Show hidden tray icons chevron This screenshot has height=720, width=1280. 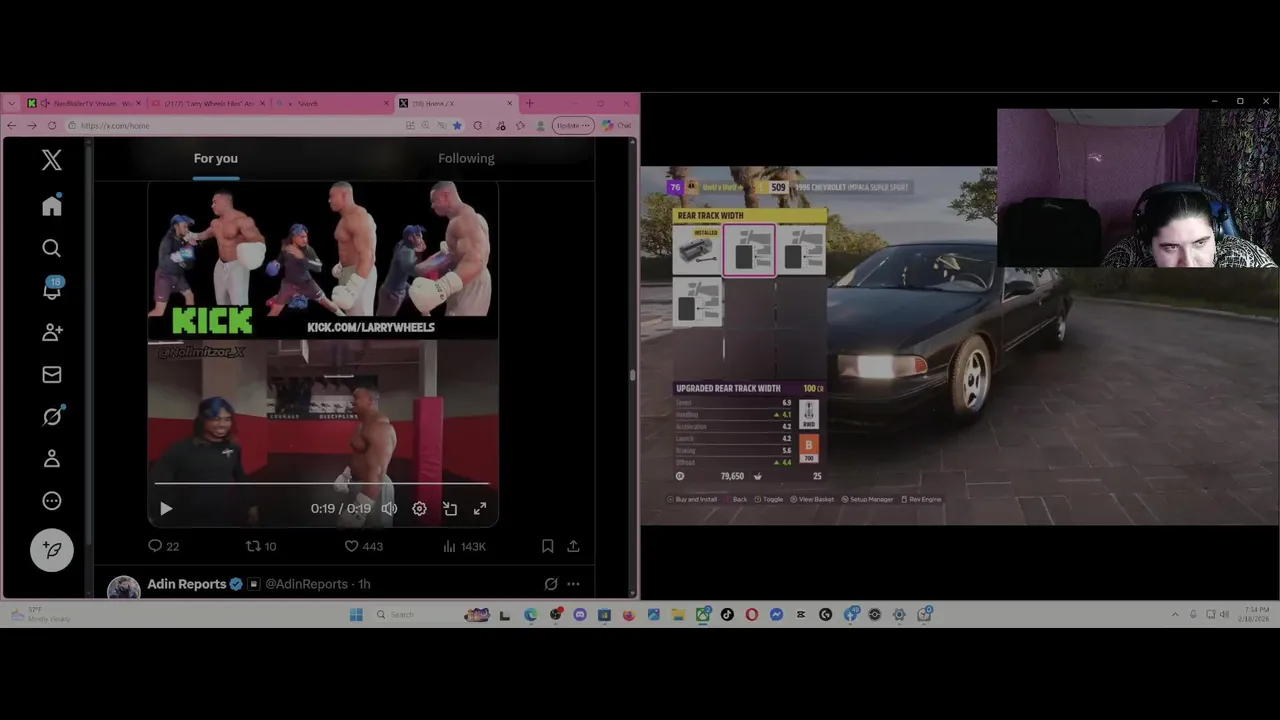coord(1176,614)
